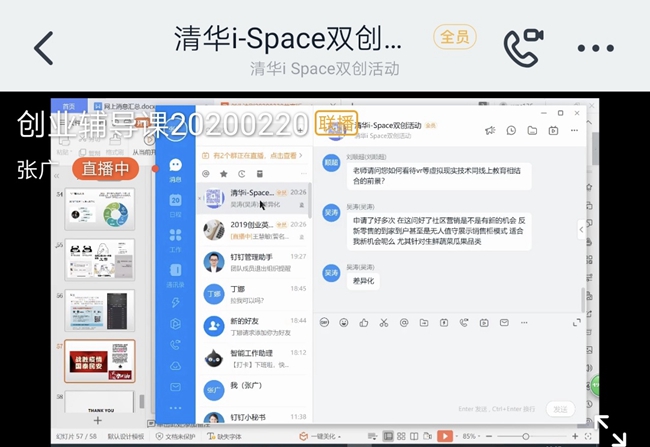Open the chat with 丁娜
This screenshot has height=447, width=650.
pyautogui.click(x=254, y=294)
